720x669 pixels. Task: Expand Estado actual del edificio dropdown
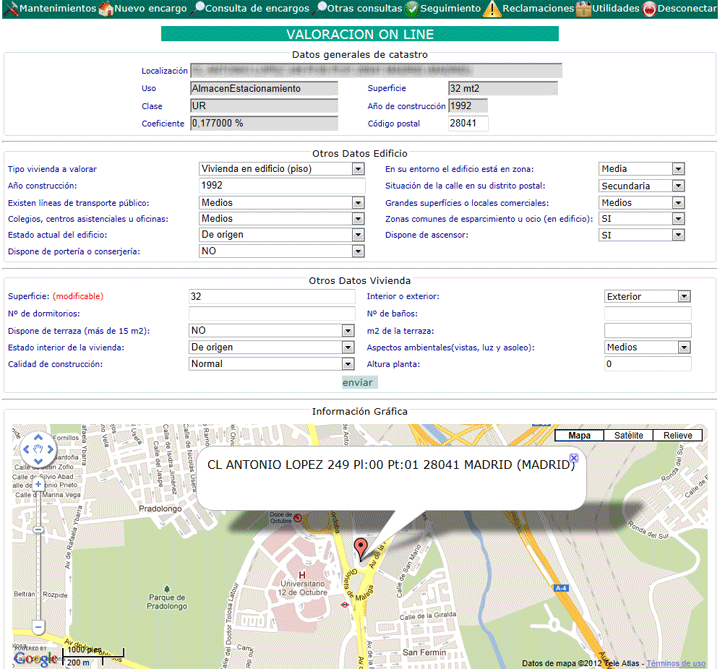(358, 235)
